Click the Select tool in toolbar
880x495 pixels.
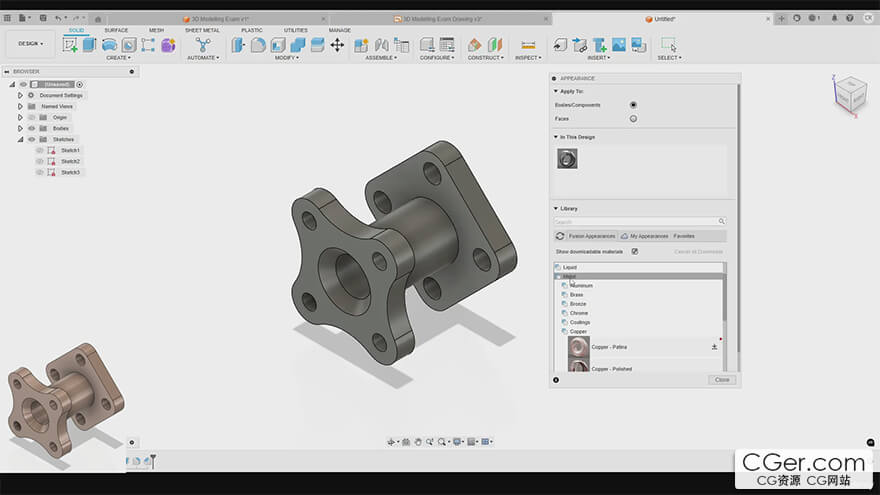coord(668,44)
